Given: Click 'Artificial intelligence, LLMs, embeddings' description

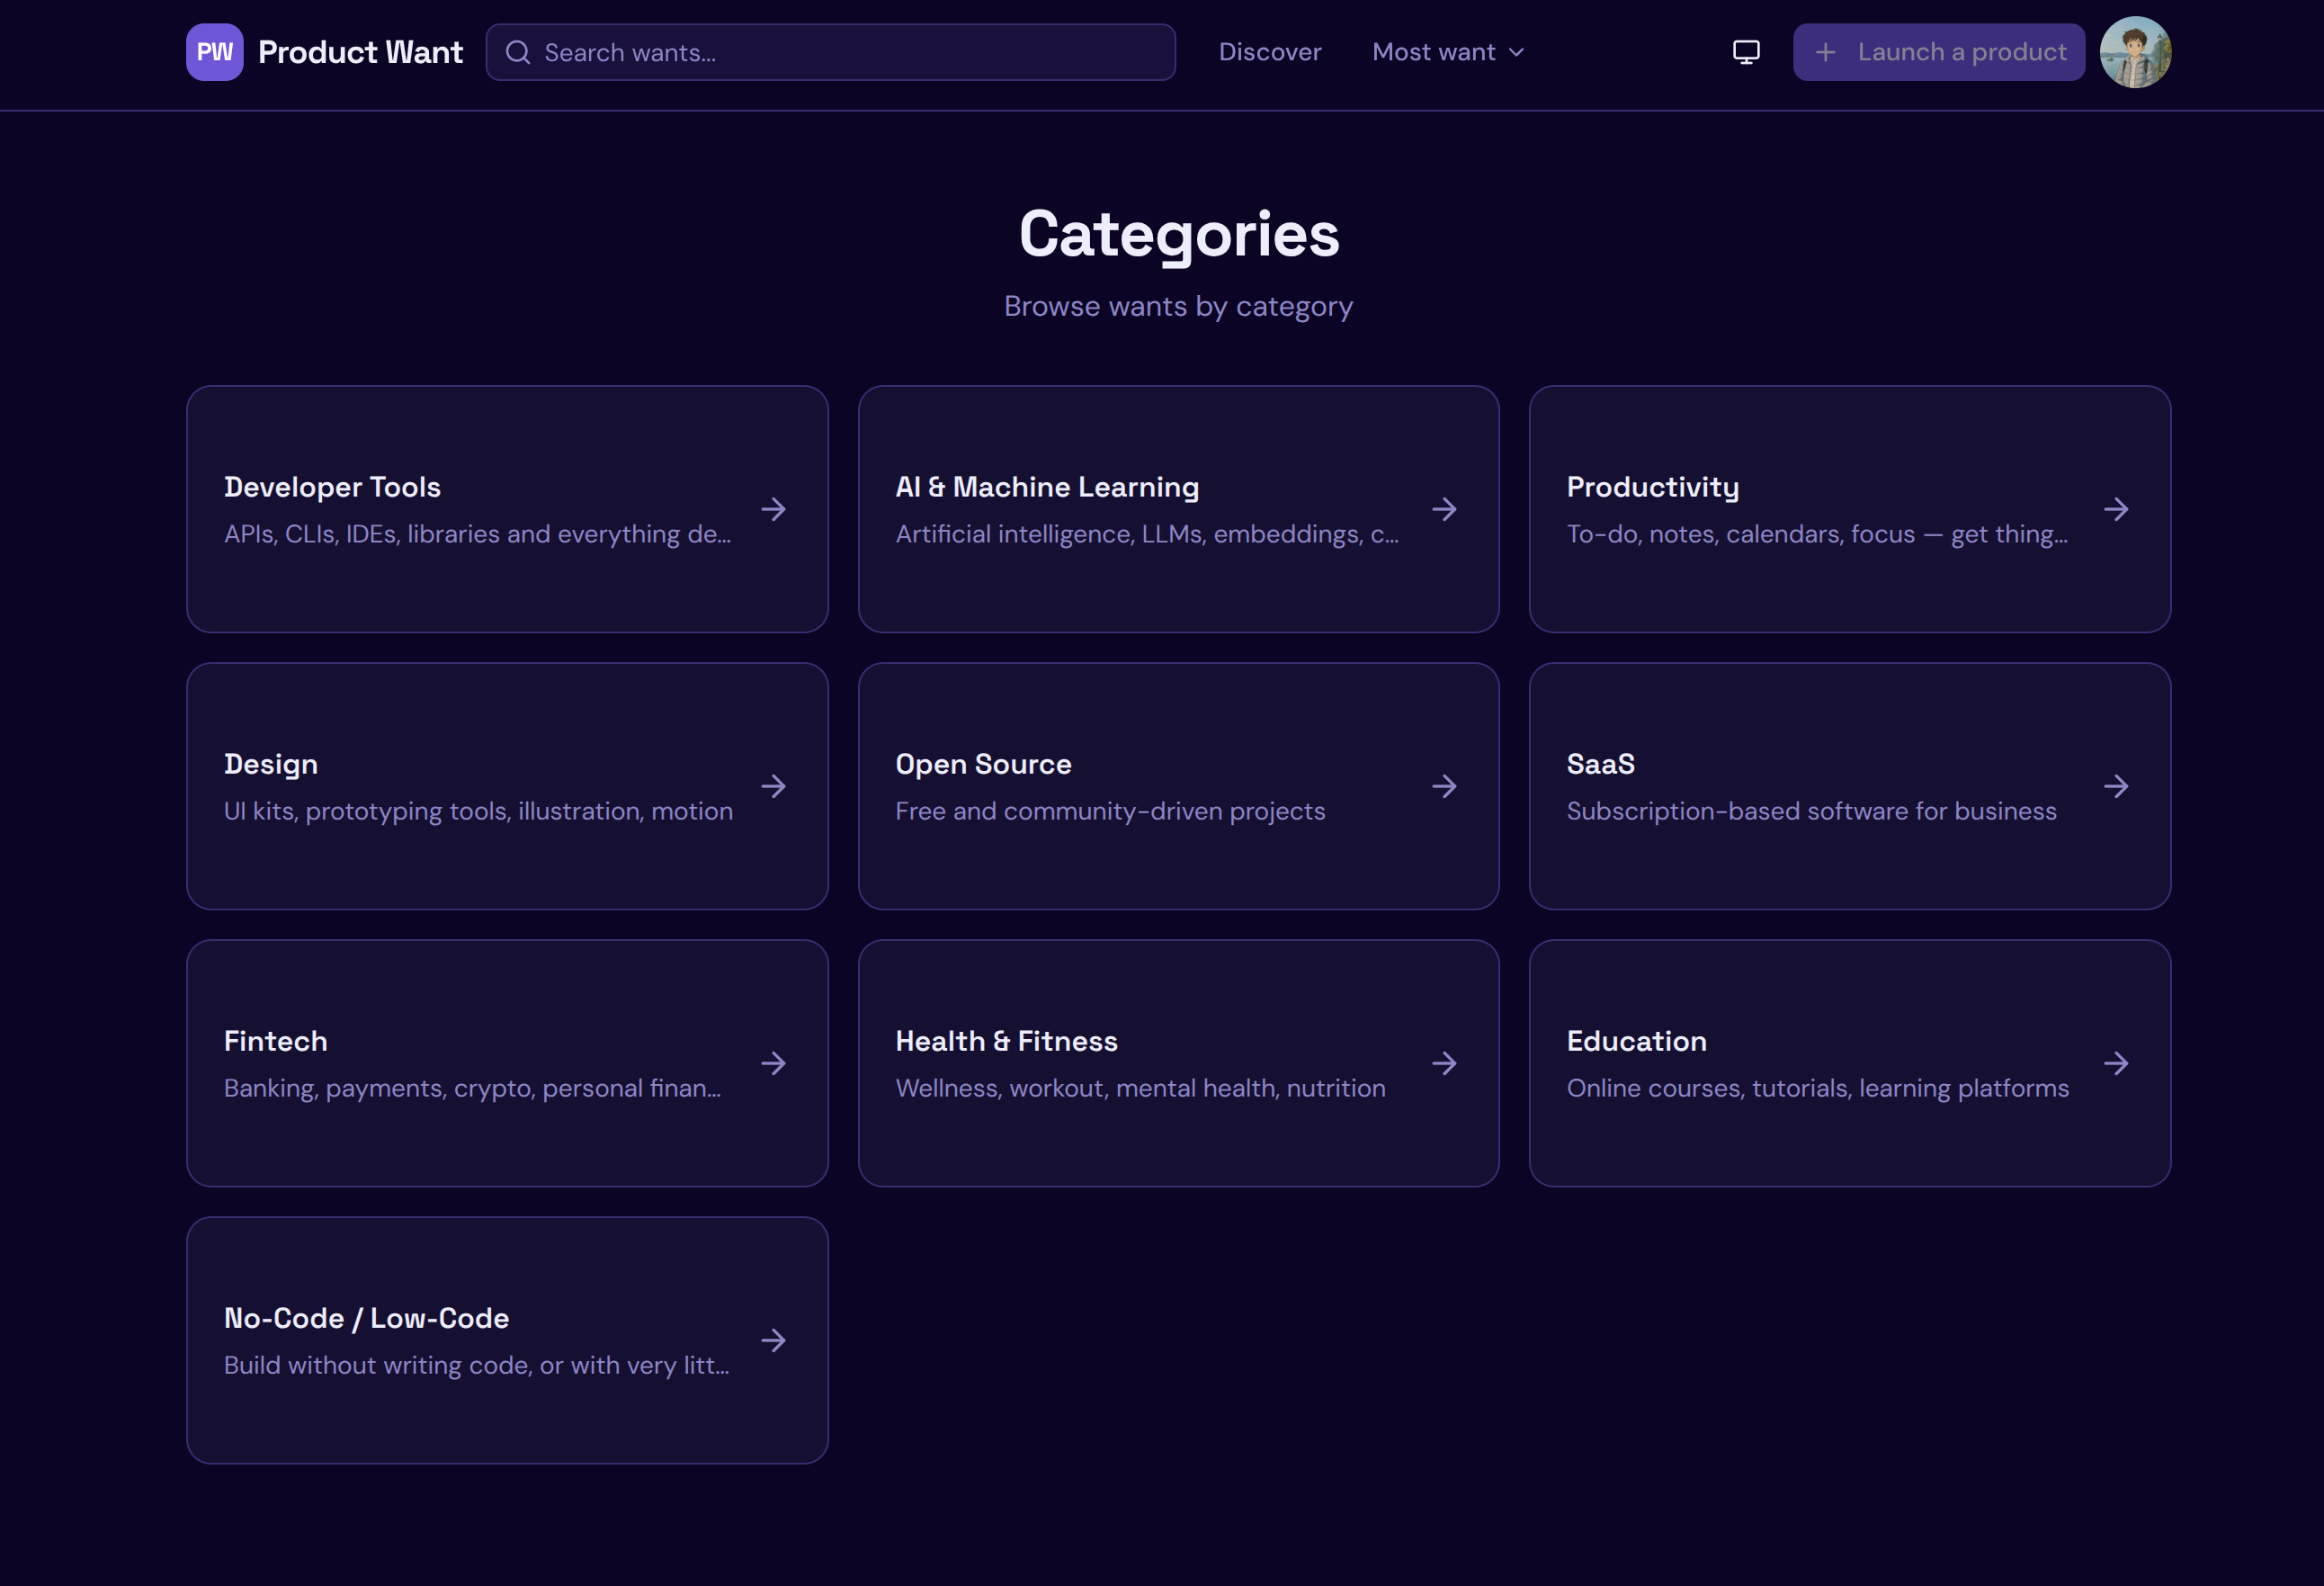Looking at the screenshot, I should point(1147,534).
